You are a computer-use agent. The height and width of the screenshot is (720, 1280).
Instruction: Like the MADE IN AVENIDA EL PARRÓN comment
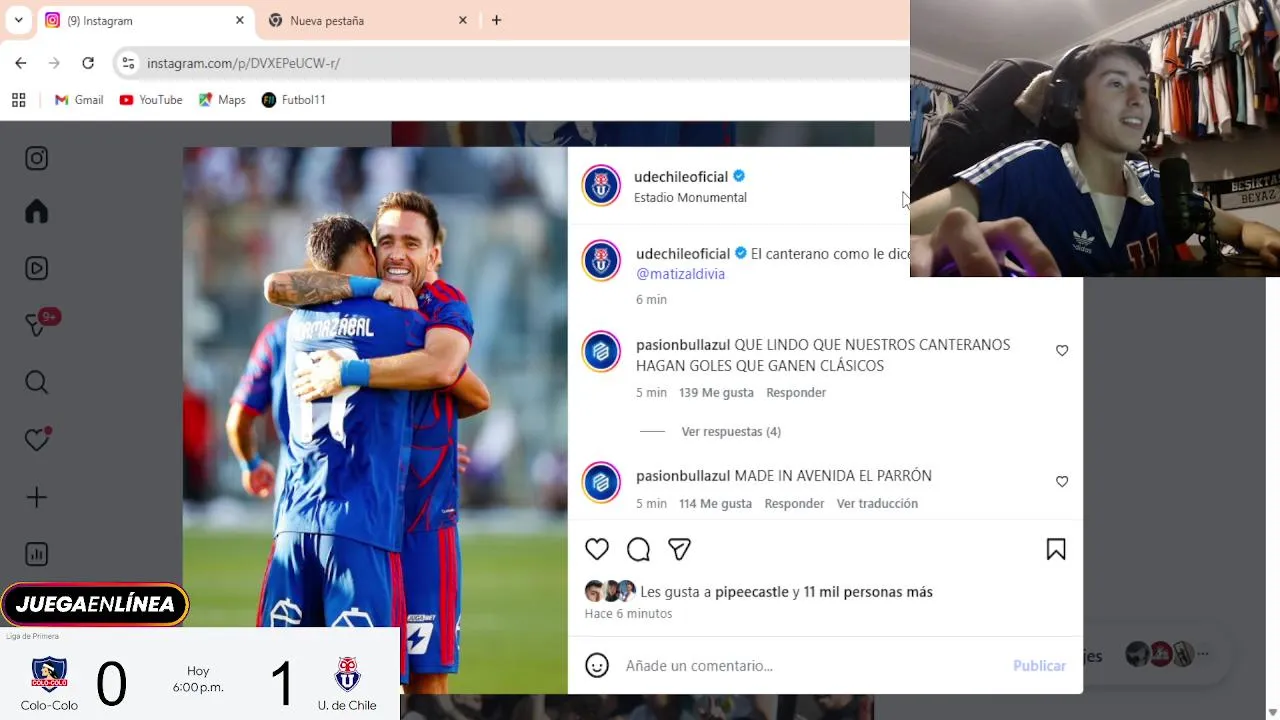click(1062, 481)
